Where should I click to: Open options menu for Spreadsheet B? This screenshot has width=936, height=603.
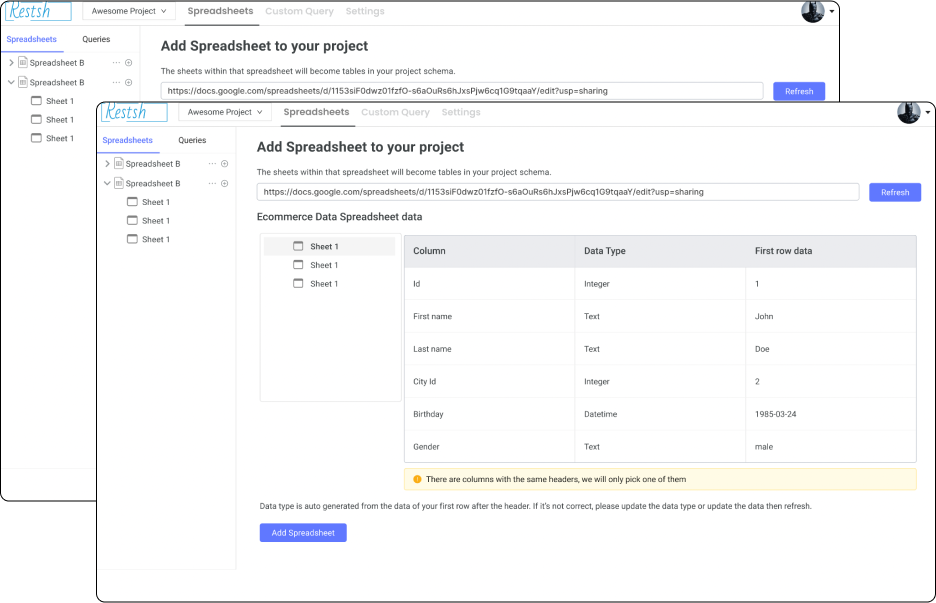coord(211,183)
